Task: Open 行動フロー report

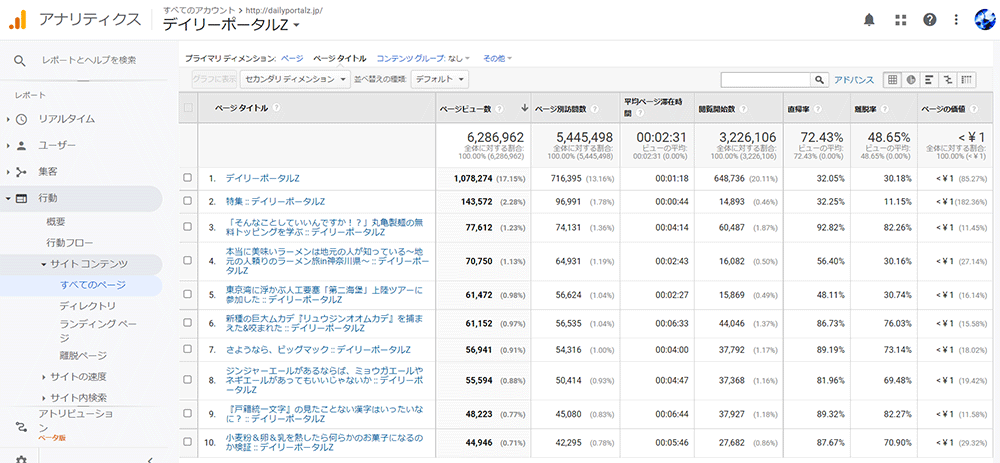Action: click(70, 243)
